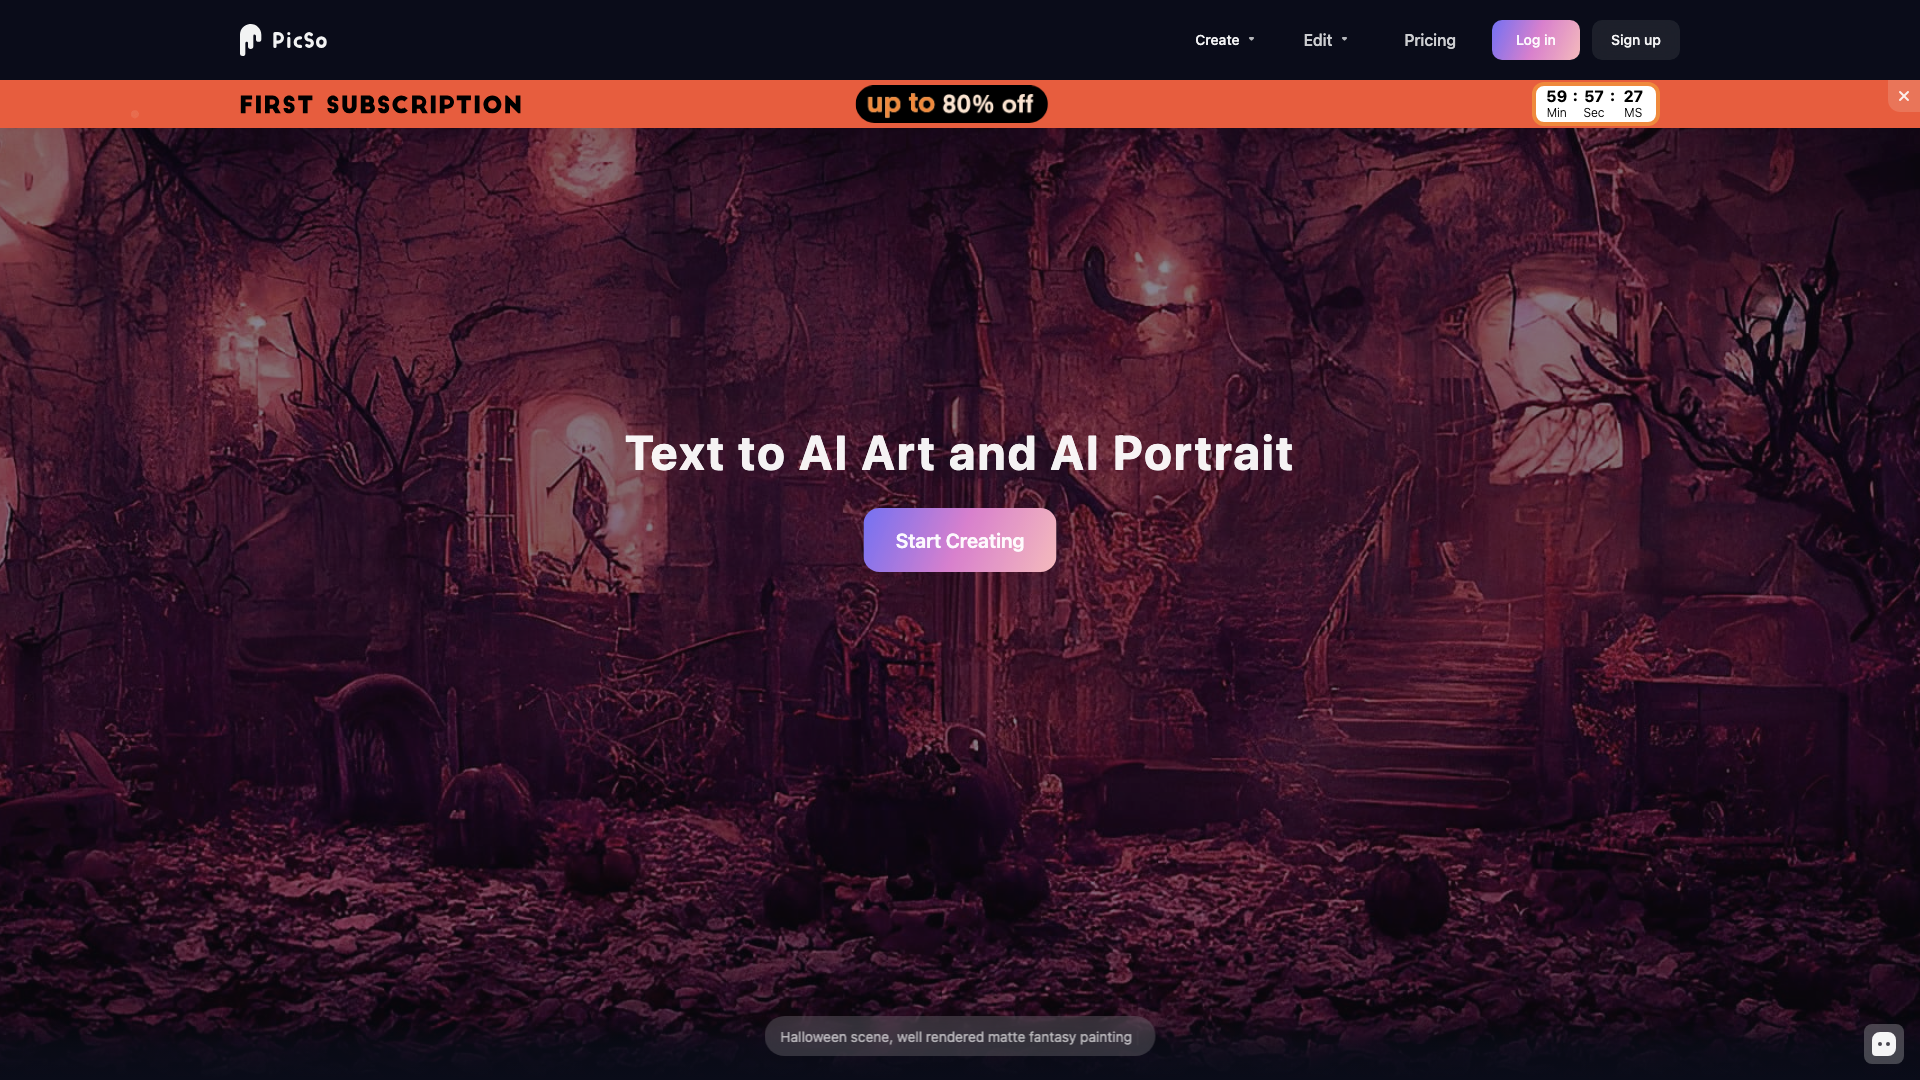Click the chatbot assistant icon

1883,1044
